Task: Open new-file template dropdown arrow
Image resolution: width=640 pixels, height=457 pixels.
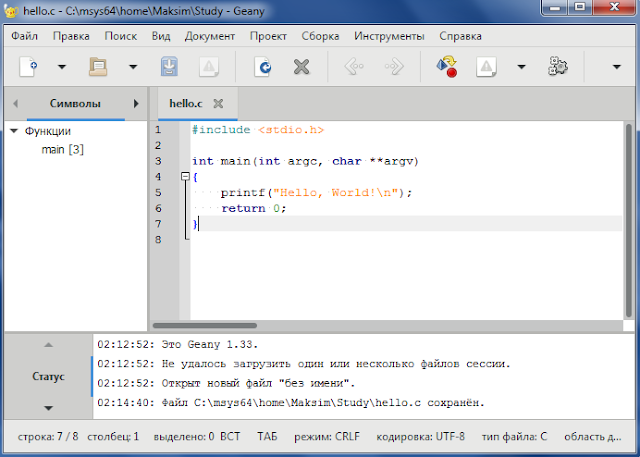Action: tap(62, 67)
